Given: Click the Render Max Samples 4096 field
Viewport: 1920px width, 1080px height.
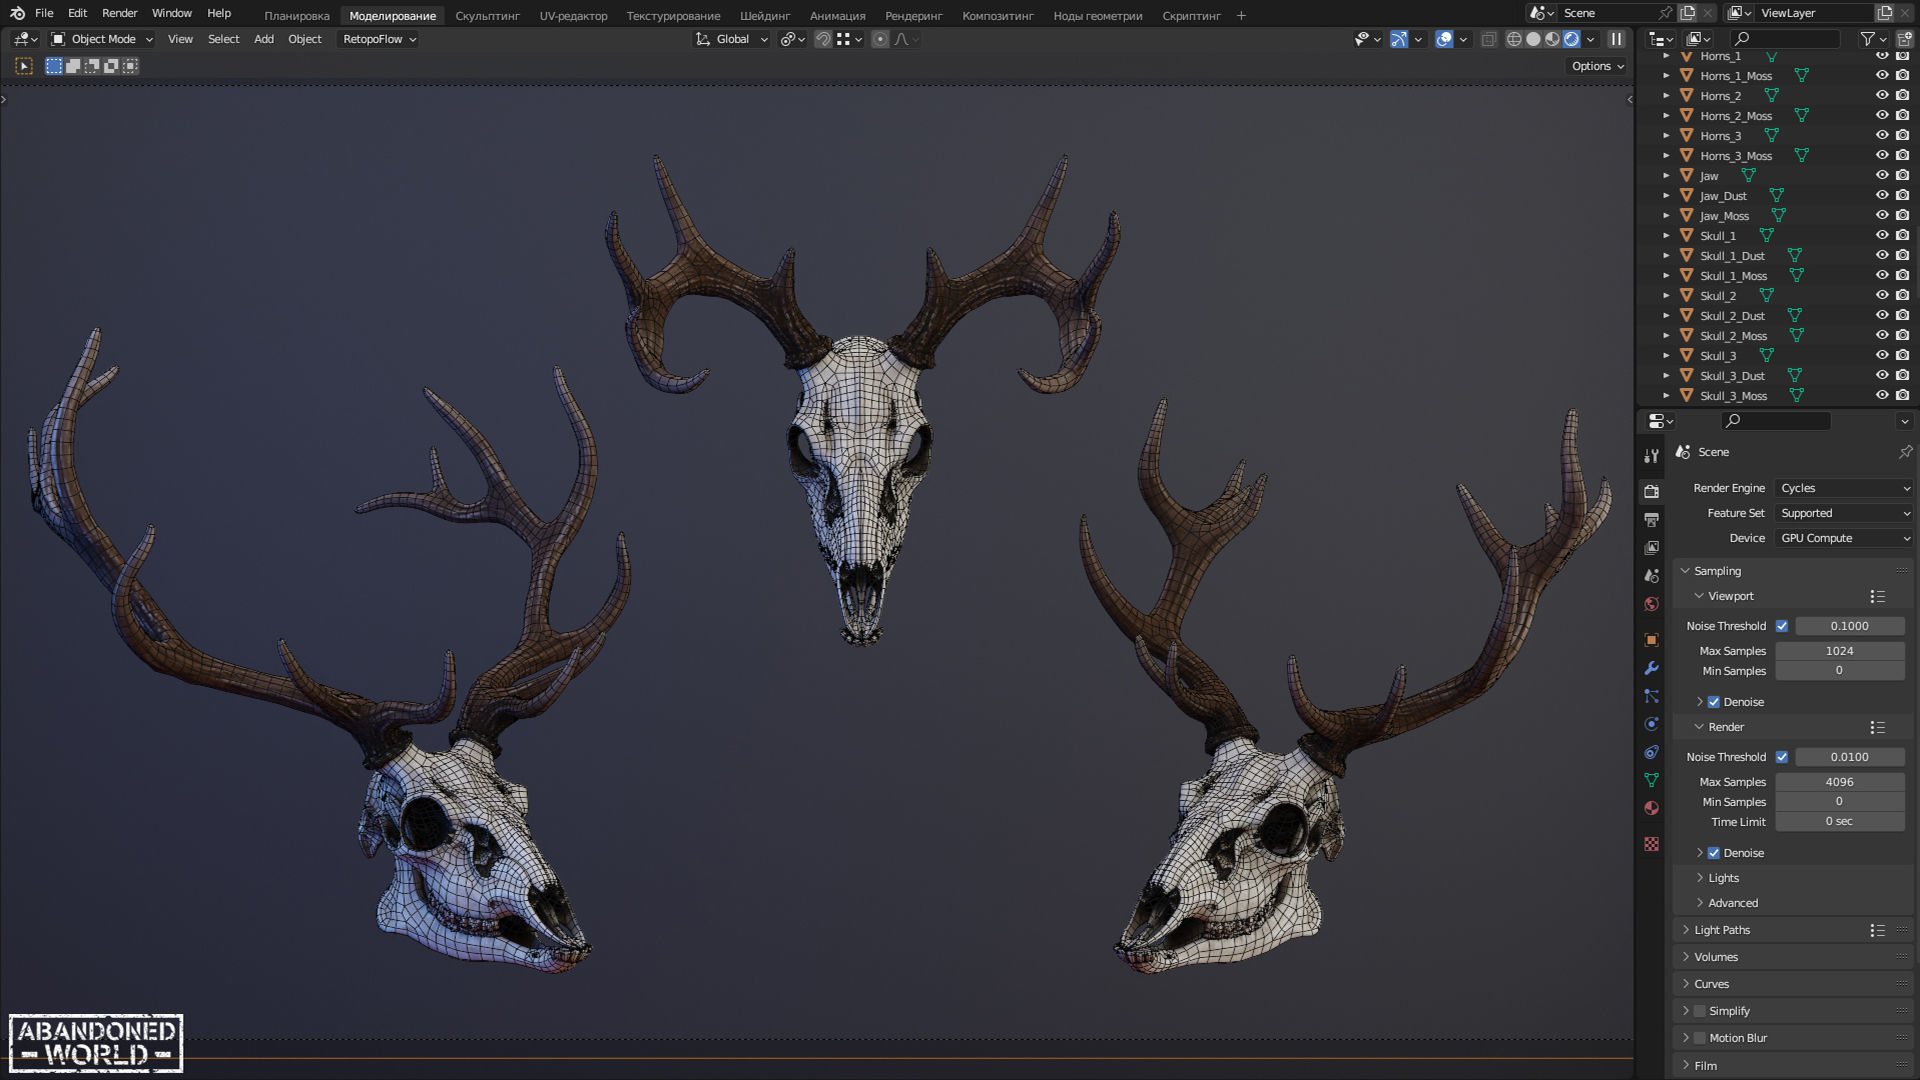Looking at the screenshot, I should (x=1839, y=782).
